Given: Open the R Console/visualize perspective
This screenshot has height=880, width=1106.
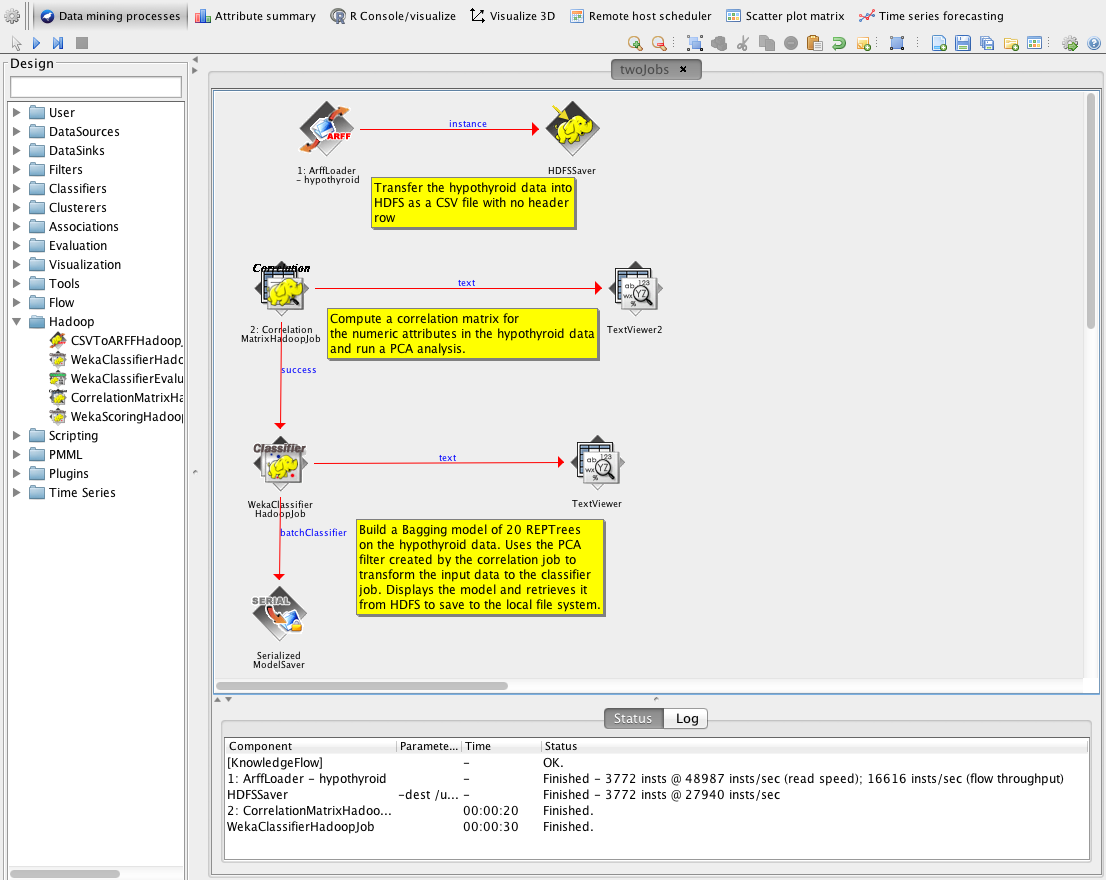Looking at the screenshot, I should point(393,16).
